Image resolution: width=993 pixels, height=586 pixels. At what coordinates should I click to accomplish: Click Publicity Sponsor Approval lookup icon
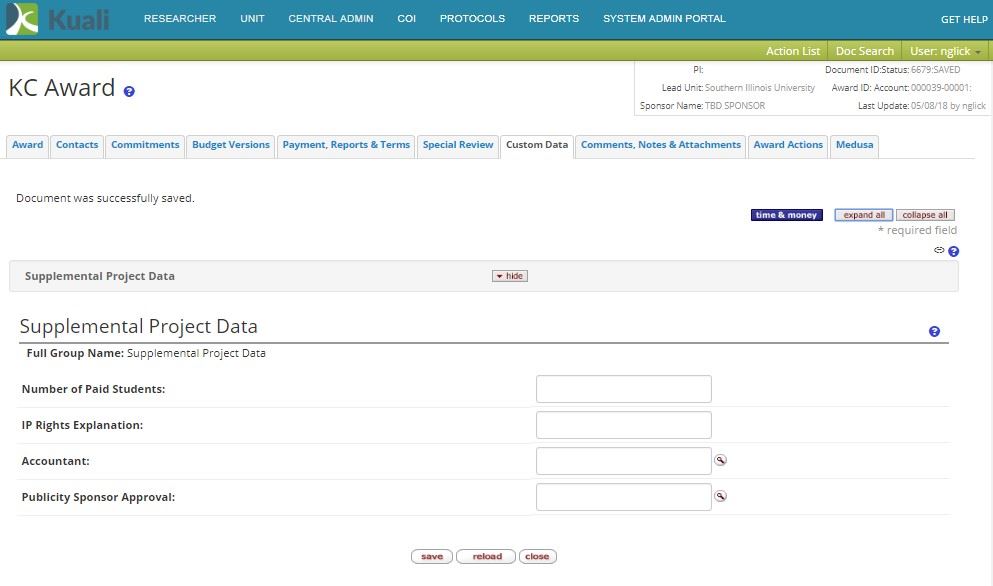[x=720, y=497]
